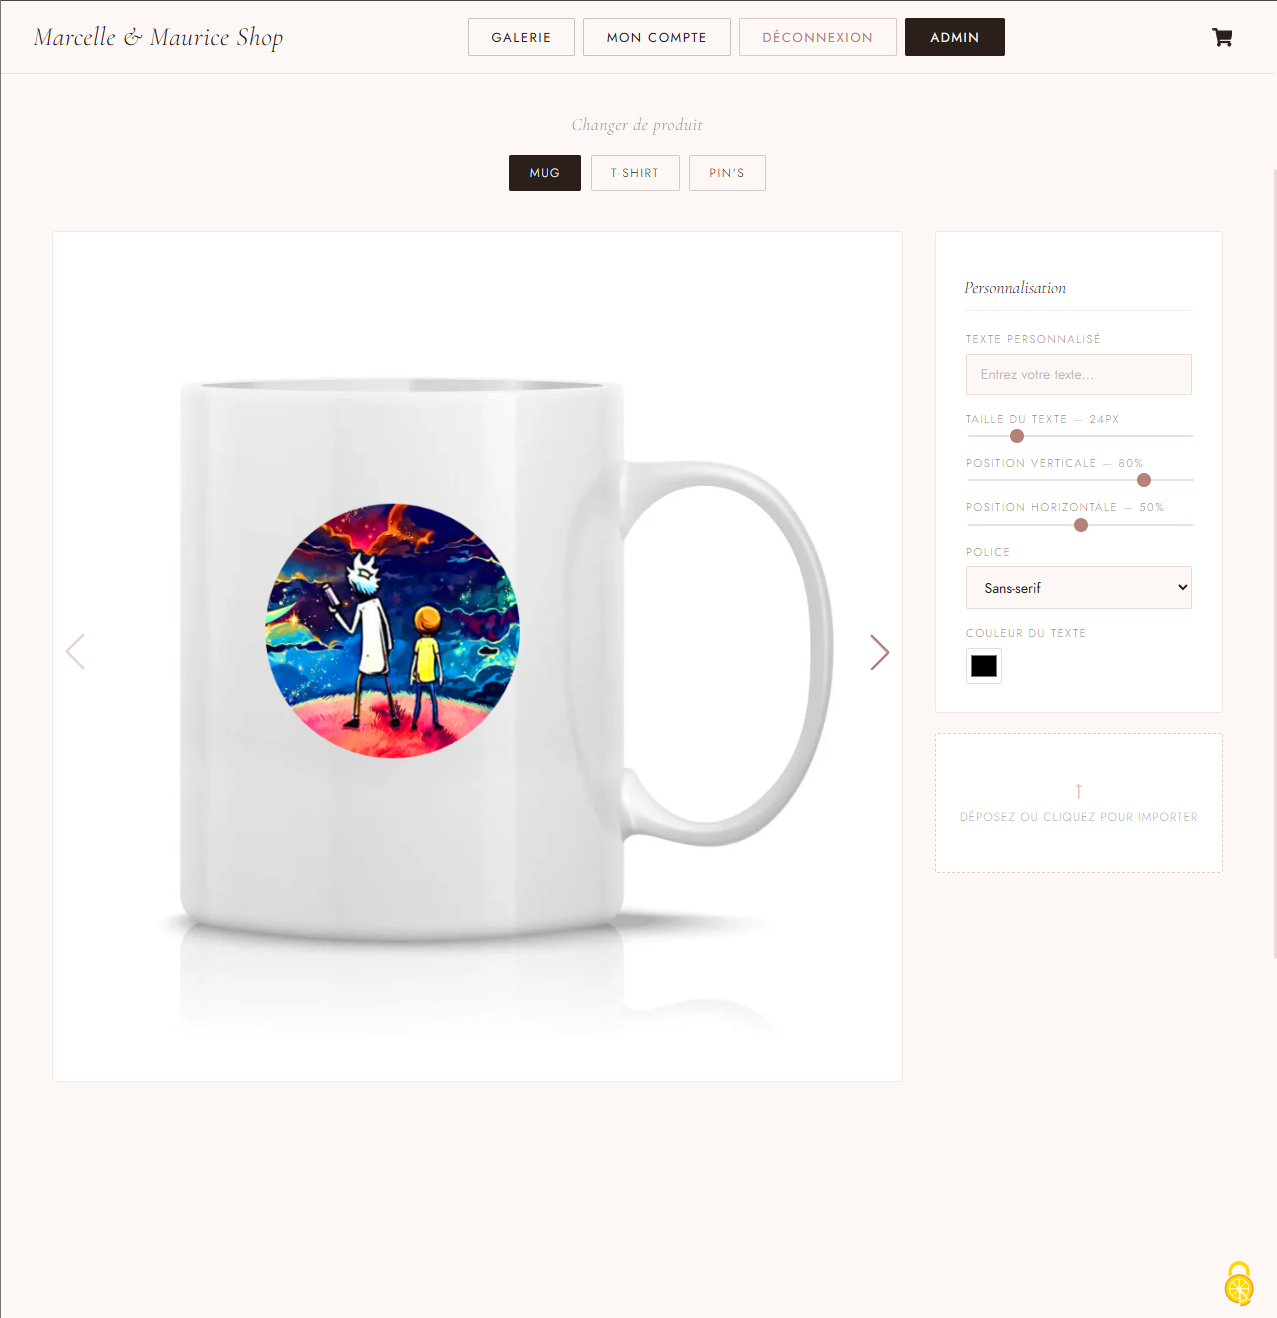1277x1318 pixels.
Task: Click the Rick and Morty design on mug
Action: click(x=393, y=631)
